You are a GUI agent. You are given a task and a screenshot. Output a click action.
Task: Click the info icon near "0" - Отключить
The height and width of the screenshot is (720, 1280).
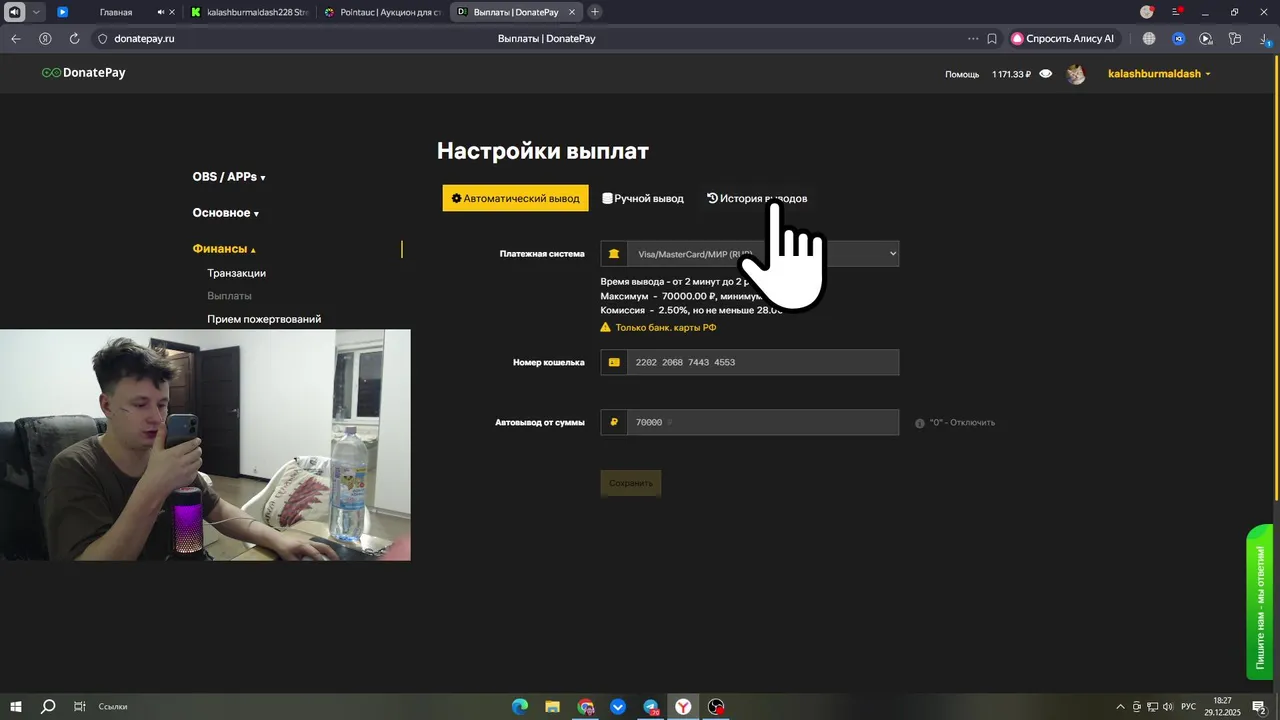[920, 423]
